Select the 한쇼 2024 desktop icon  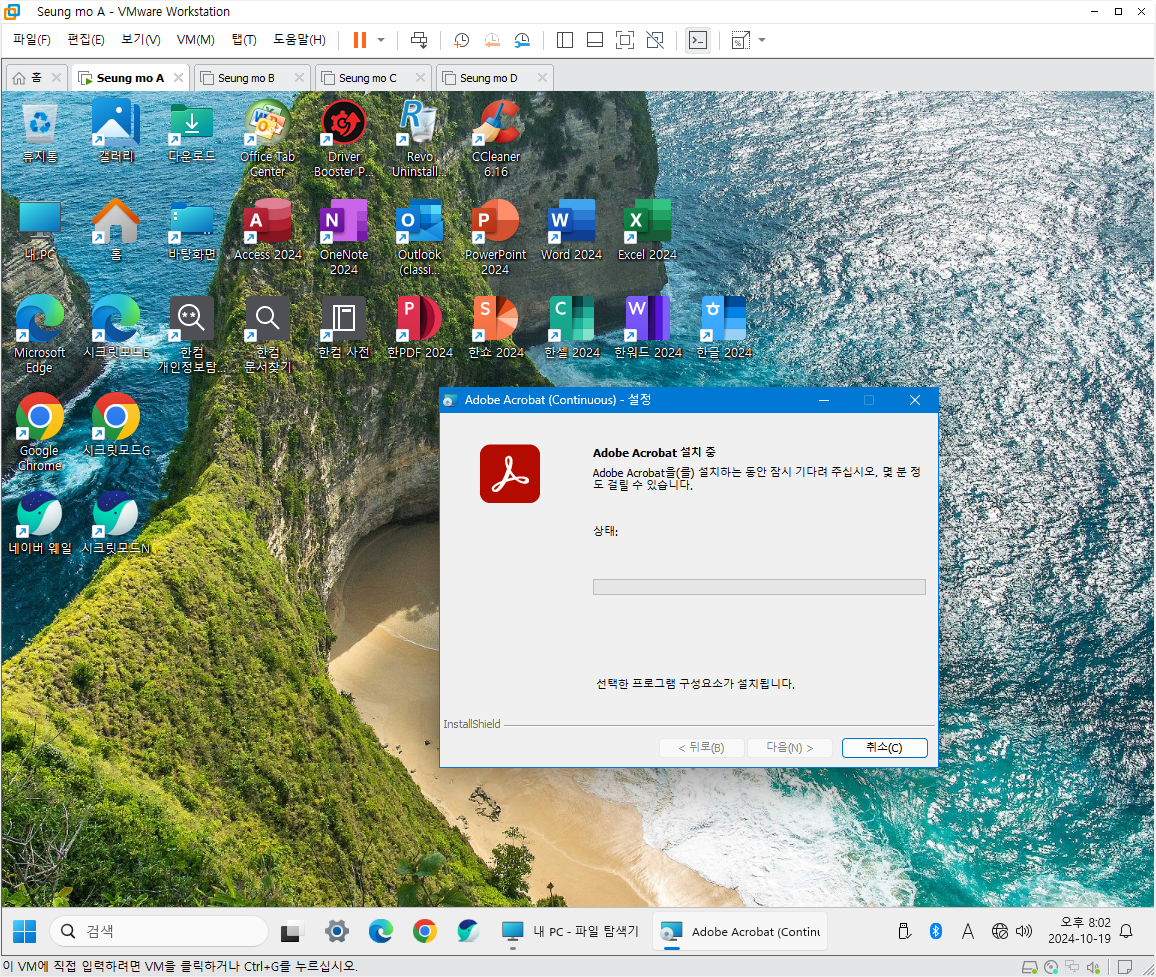496,328
